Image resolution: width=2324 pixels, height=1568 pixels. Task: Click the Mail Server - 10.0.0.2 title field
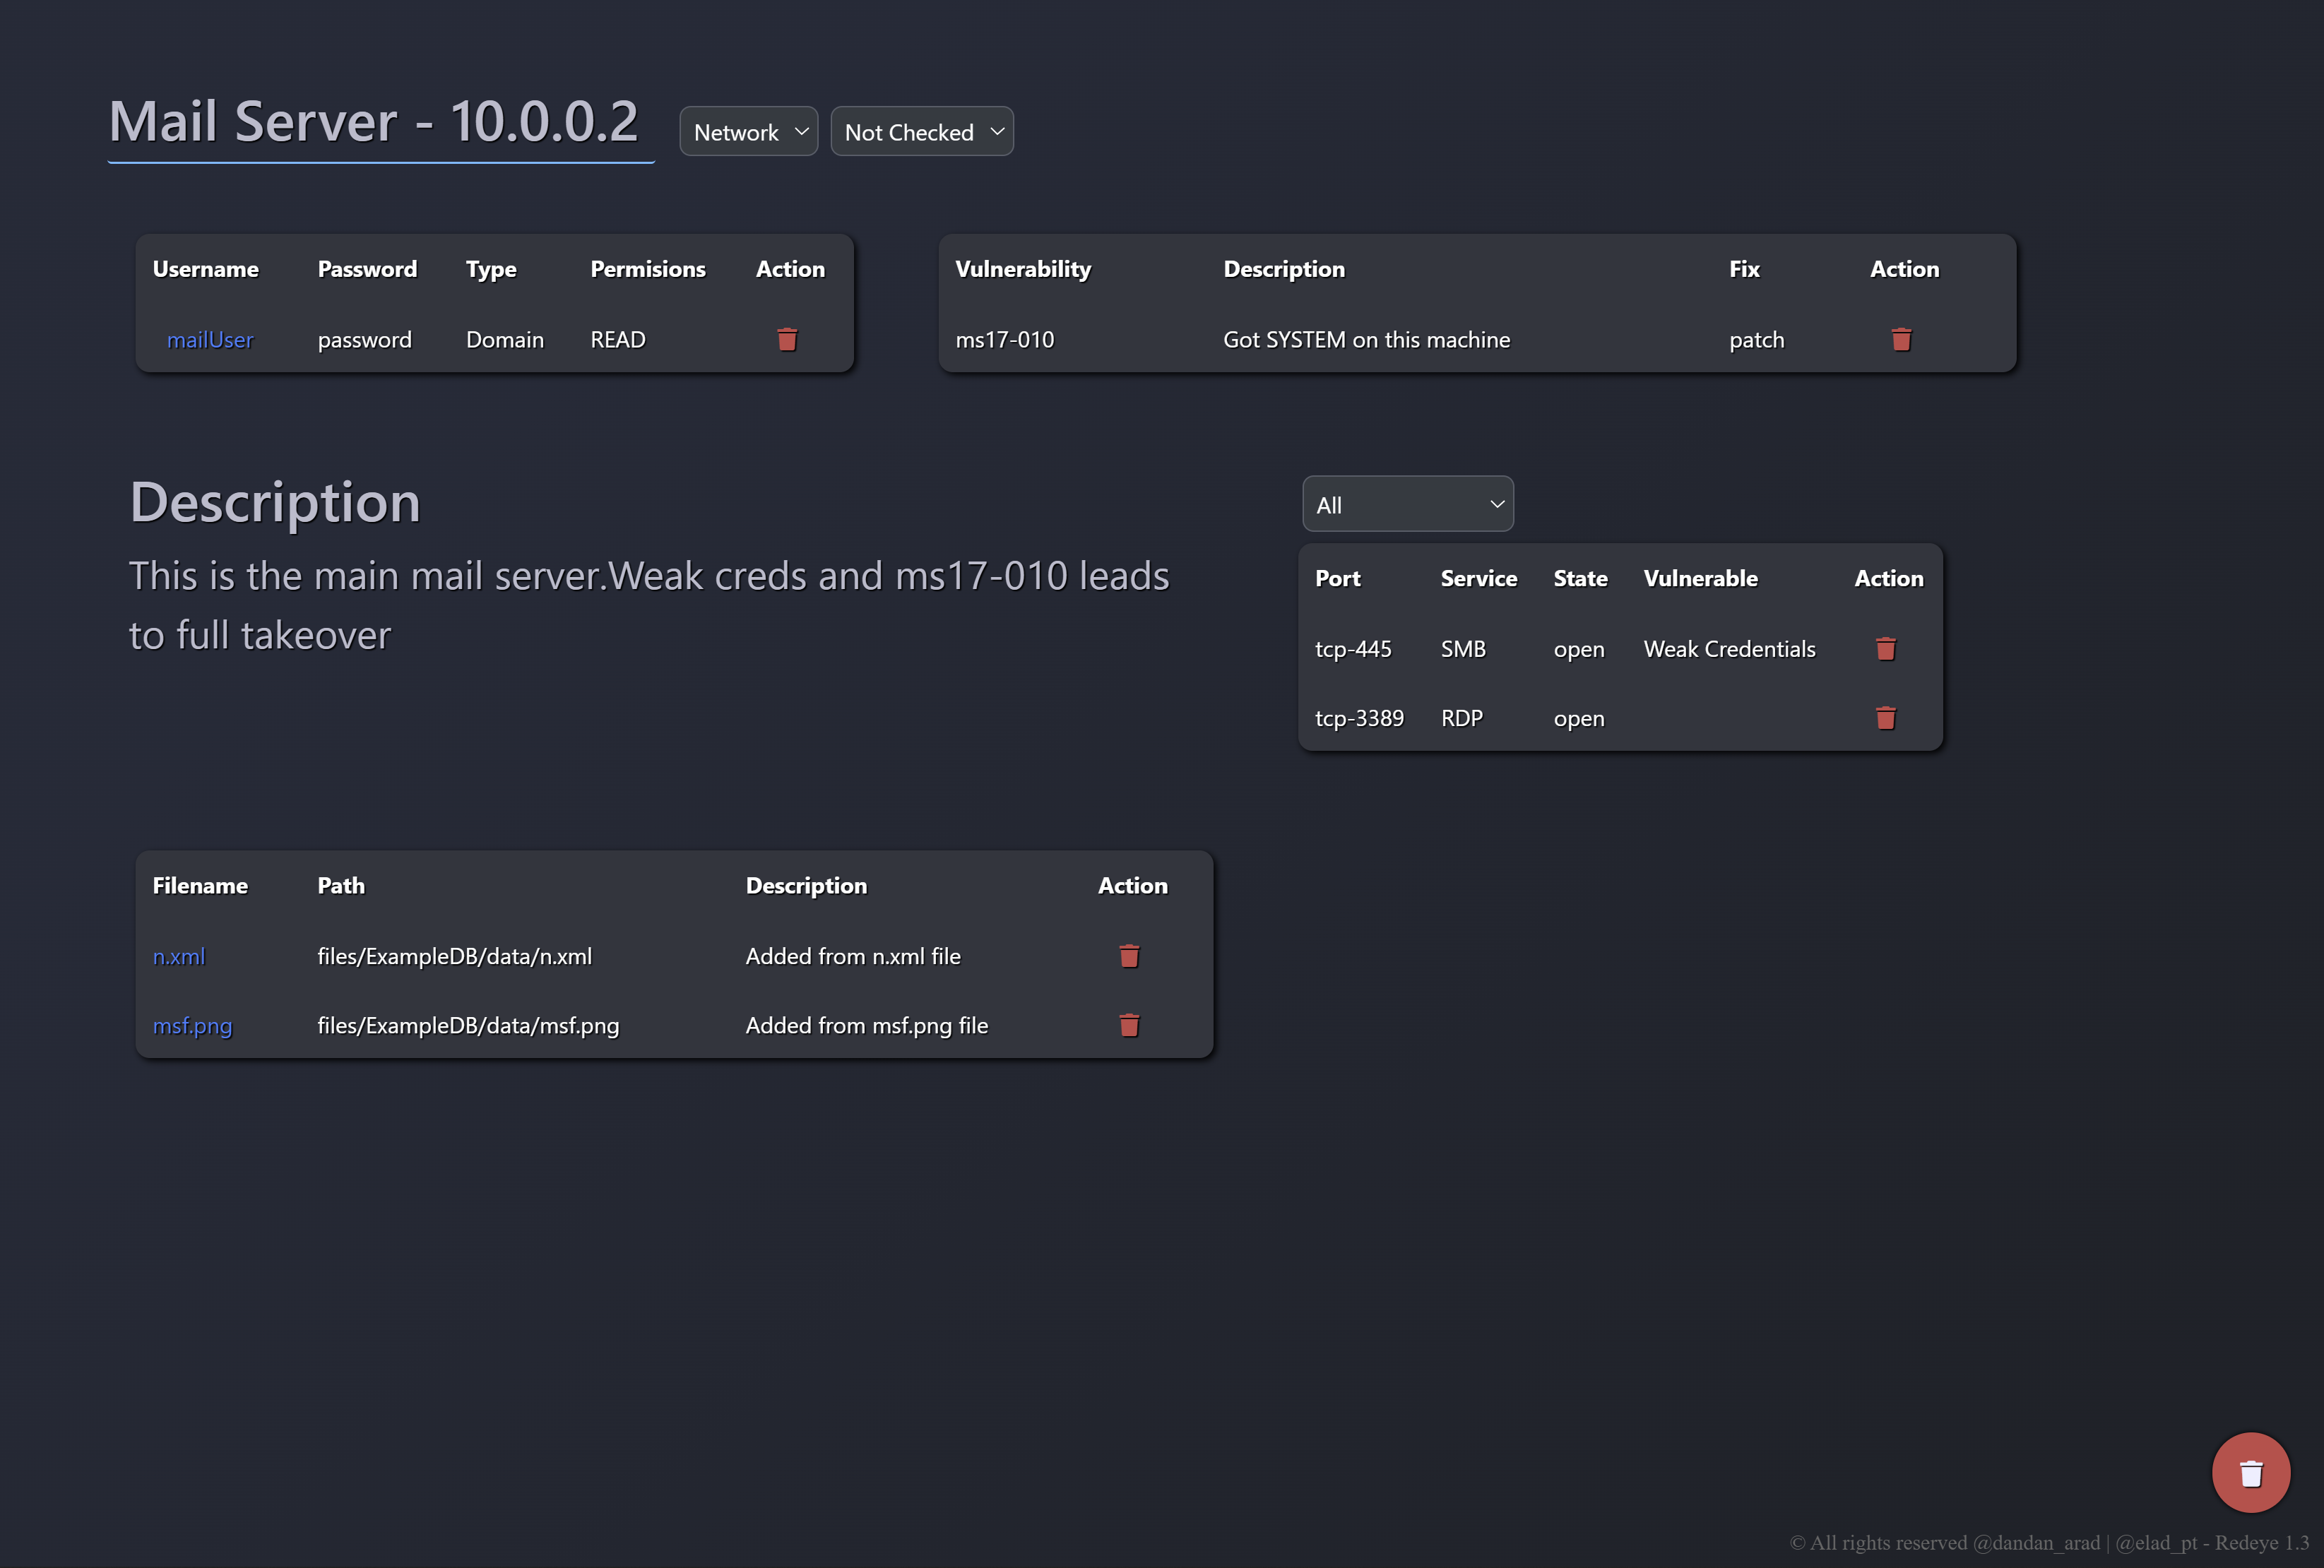click(374, 122)
